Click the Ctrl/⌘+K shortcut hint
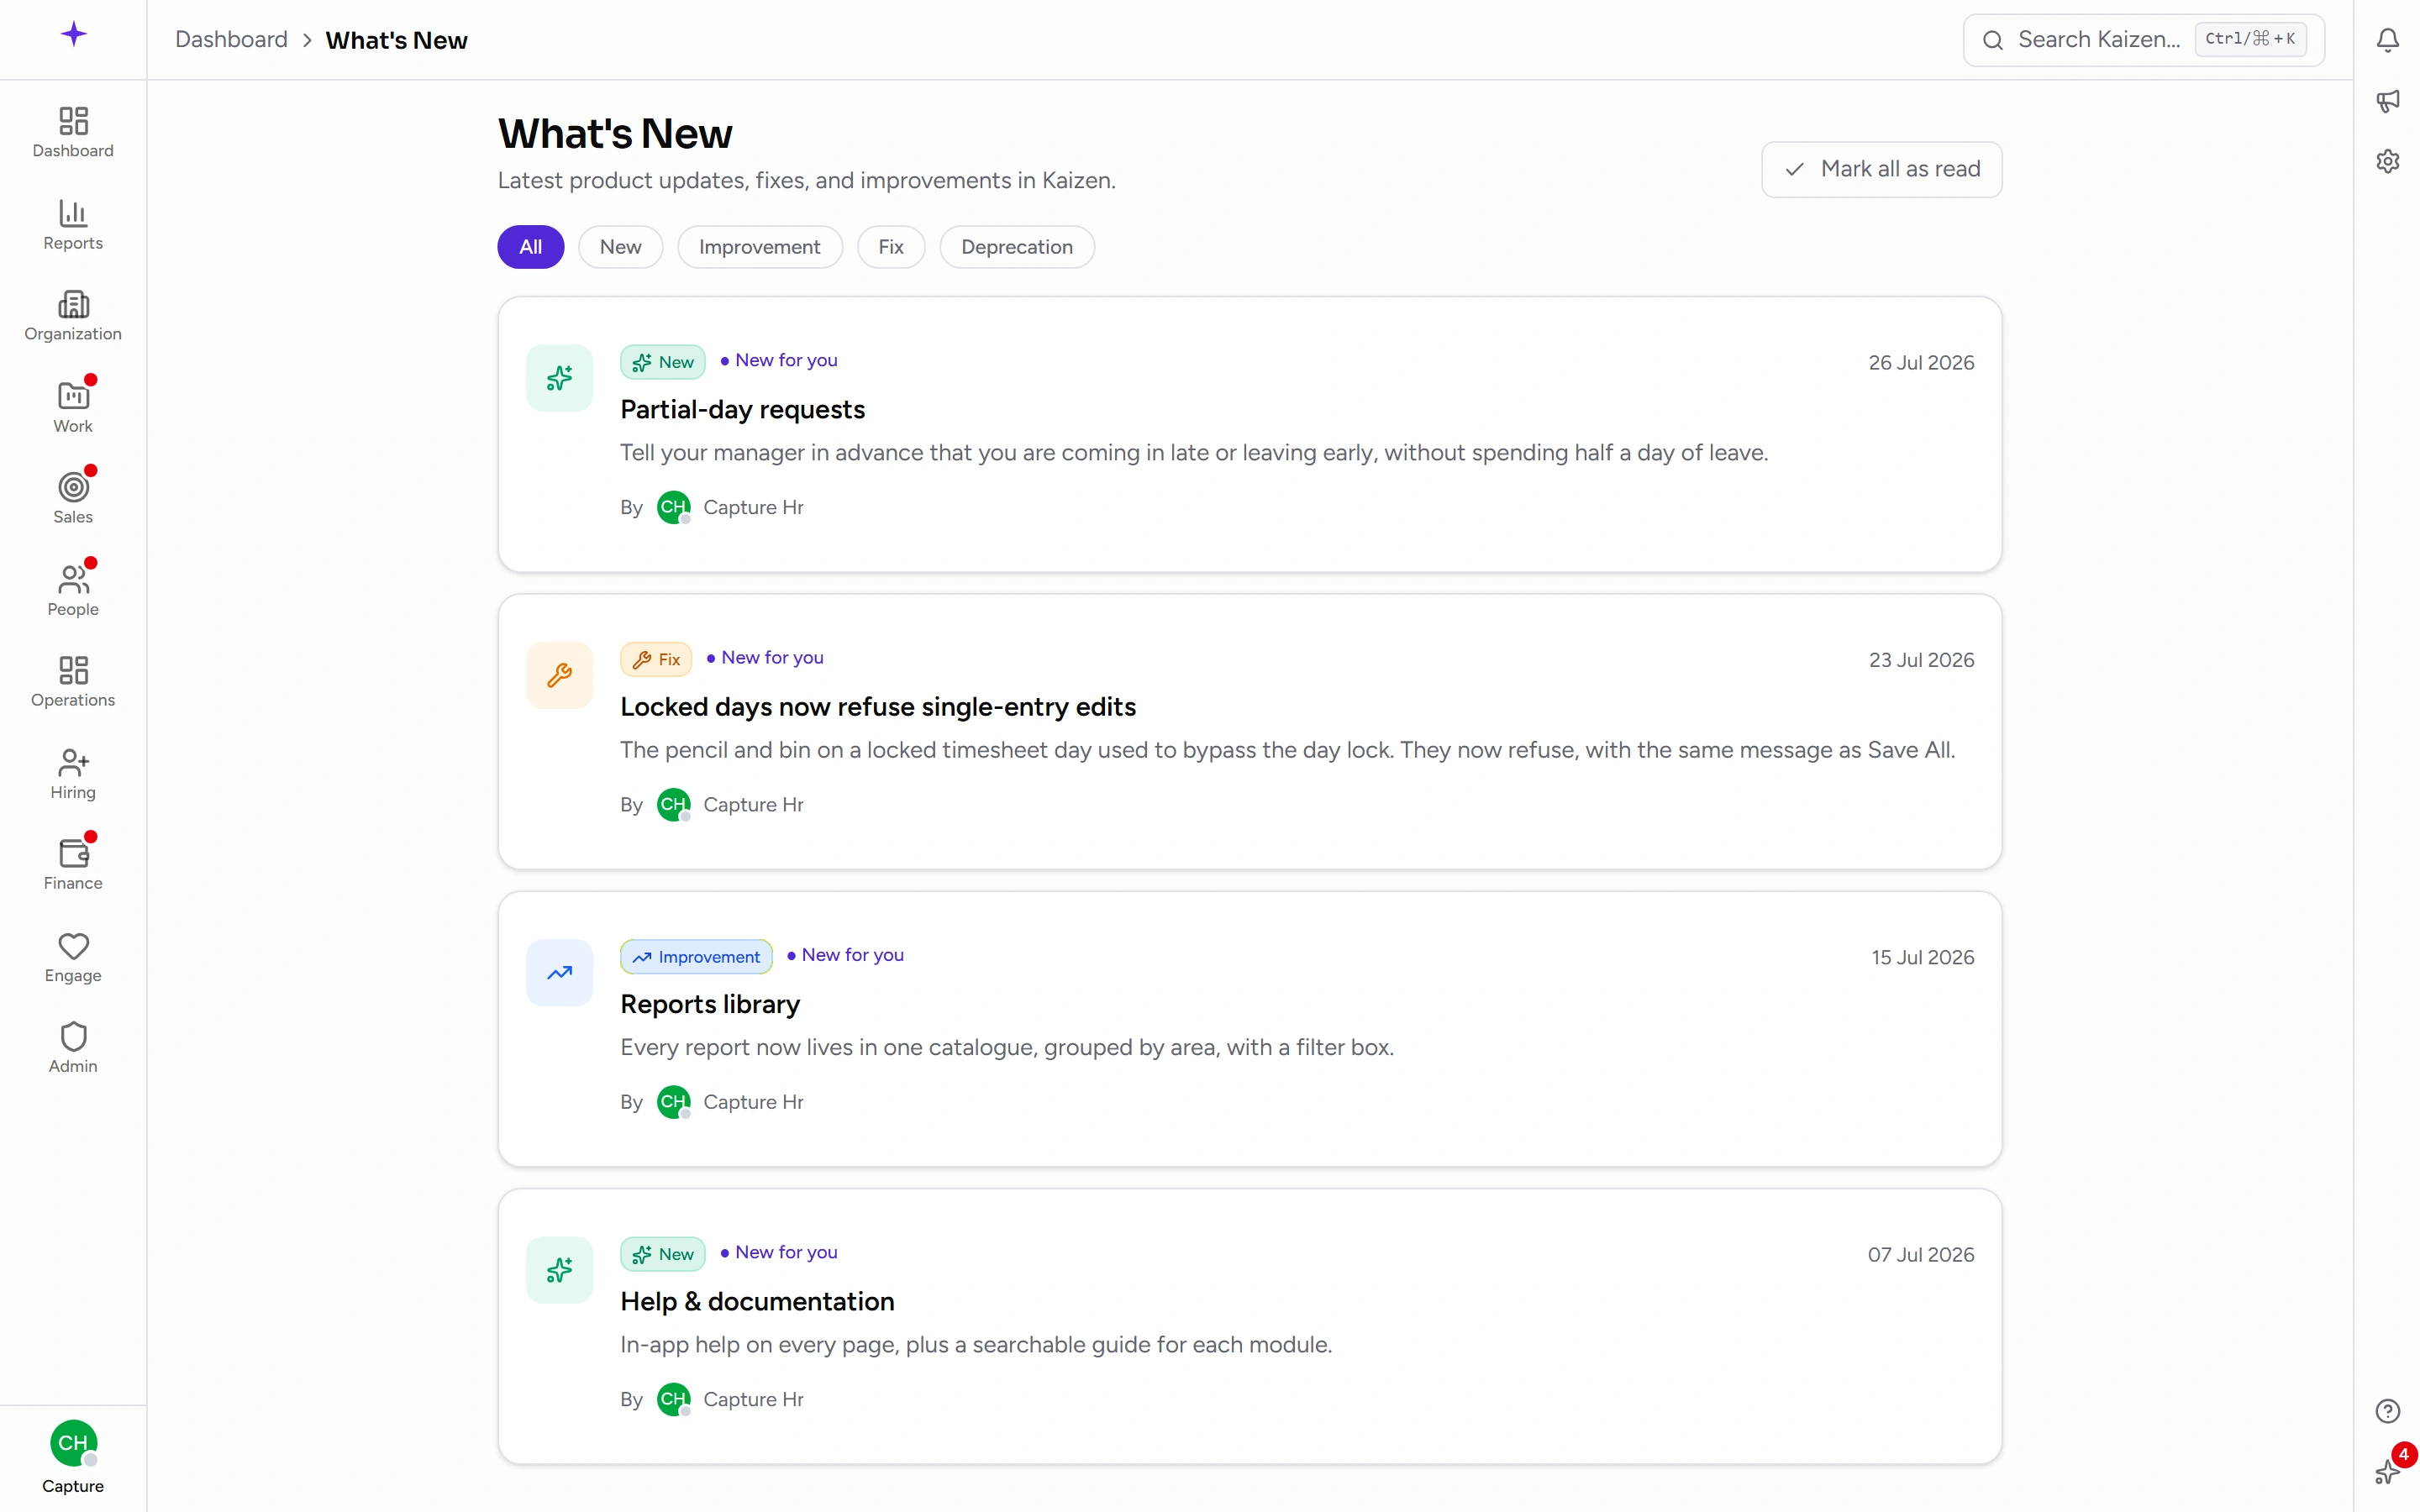 coord(2250,39)
